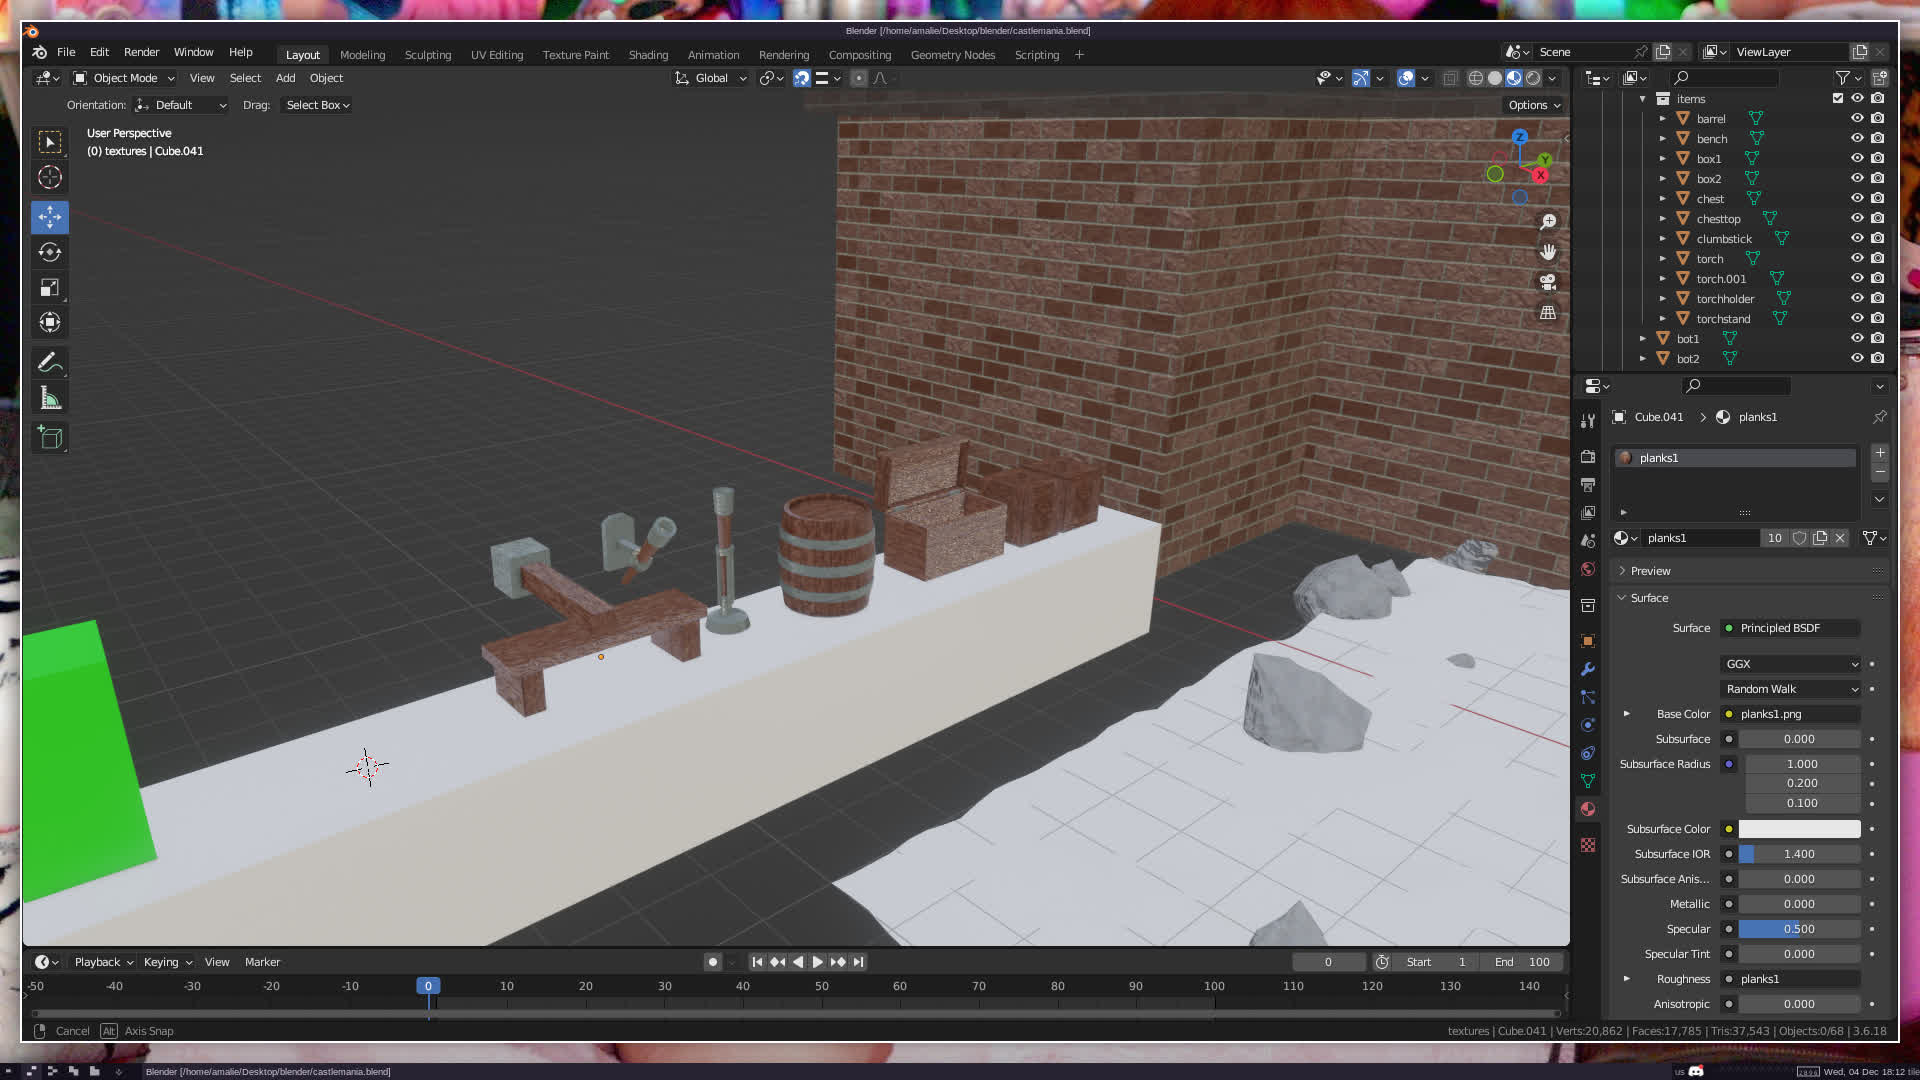Expand the chest object in outliner

[x=1662, y=199]
